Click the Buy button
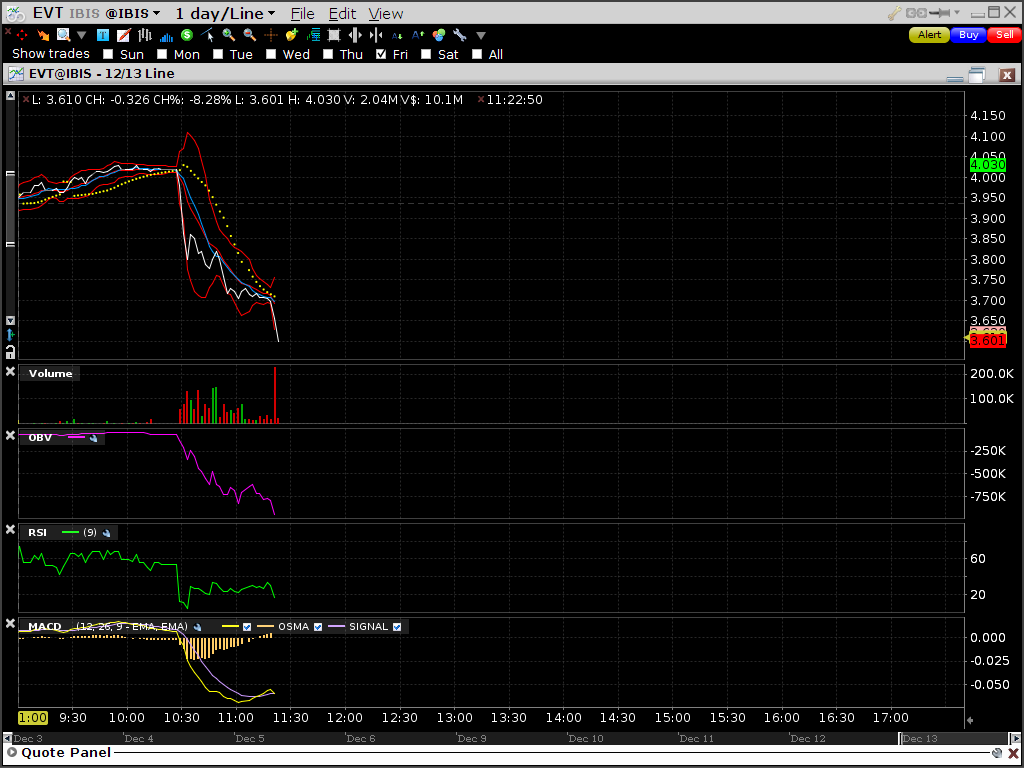Image resolution: width=1024 pixels, height=768 pixels. [x=968, y=35]
